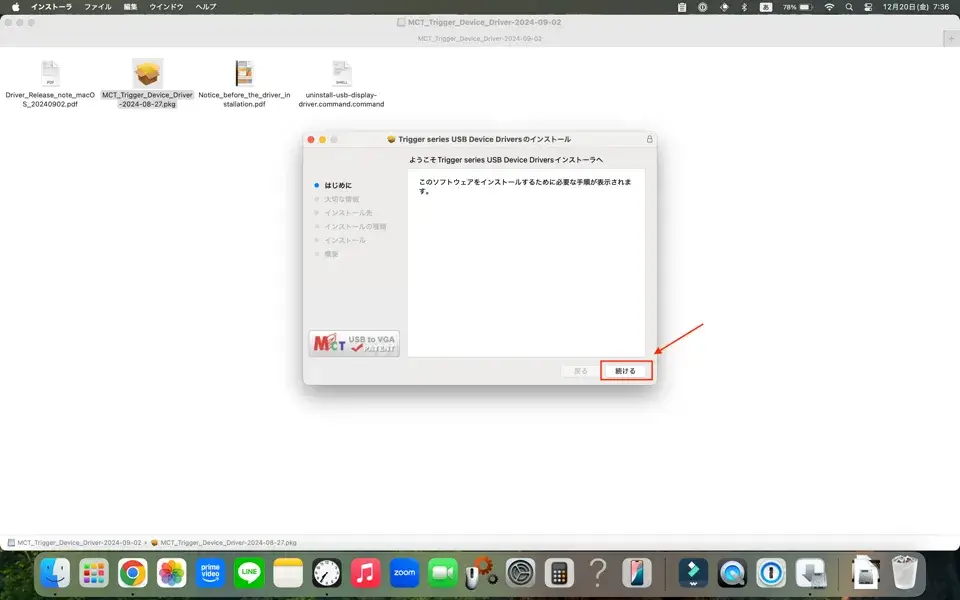Open Control Center icon in menu bar
The width and height of the screenshot is (960, 600).
pos(868,7)
